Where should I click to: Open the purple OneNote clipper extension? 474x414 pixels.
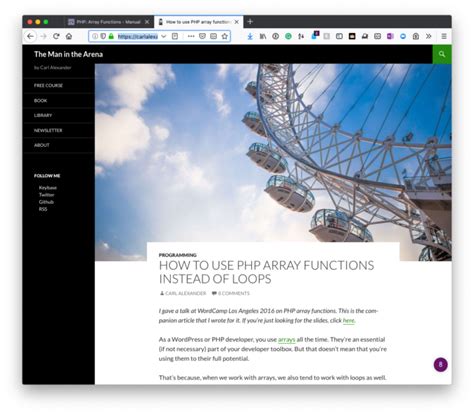point(390,36)
